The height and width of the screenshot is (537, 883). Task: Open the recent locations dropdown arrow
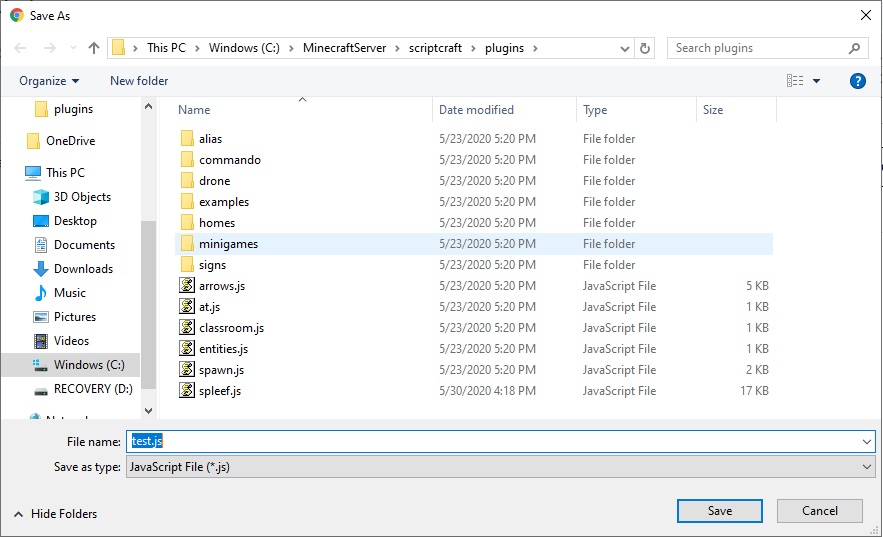[x=73, y=48]
